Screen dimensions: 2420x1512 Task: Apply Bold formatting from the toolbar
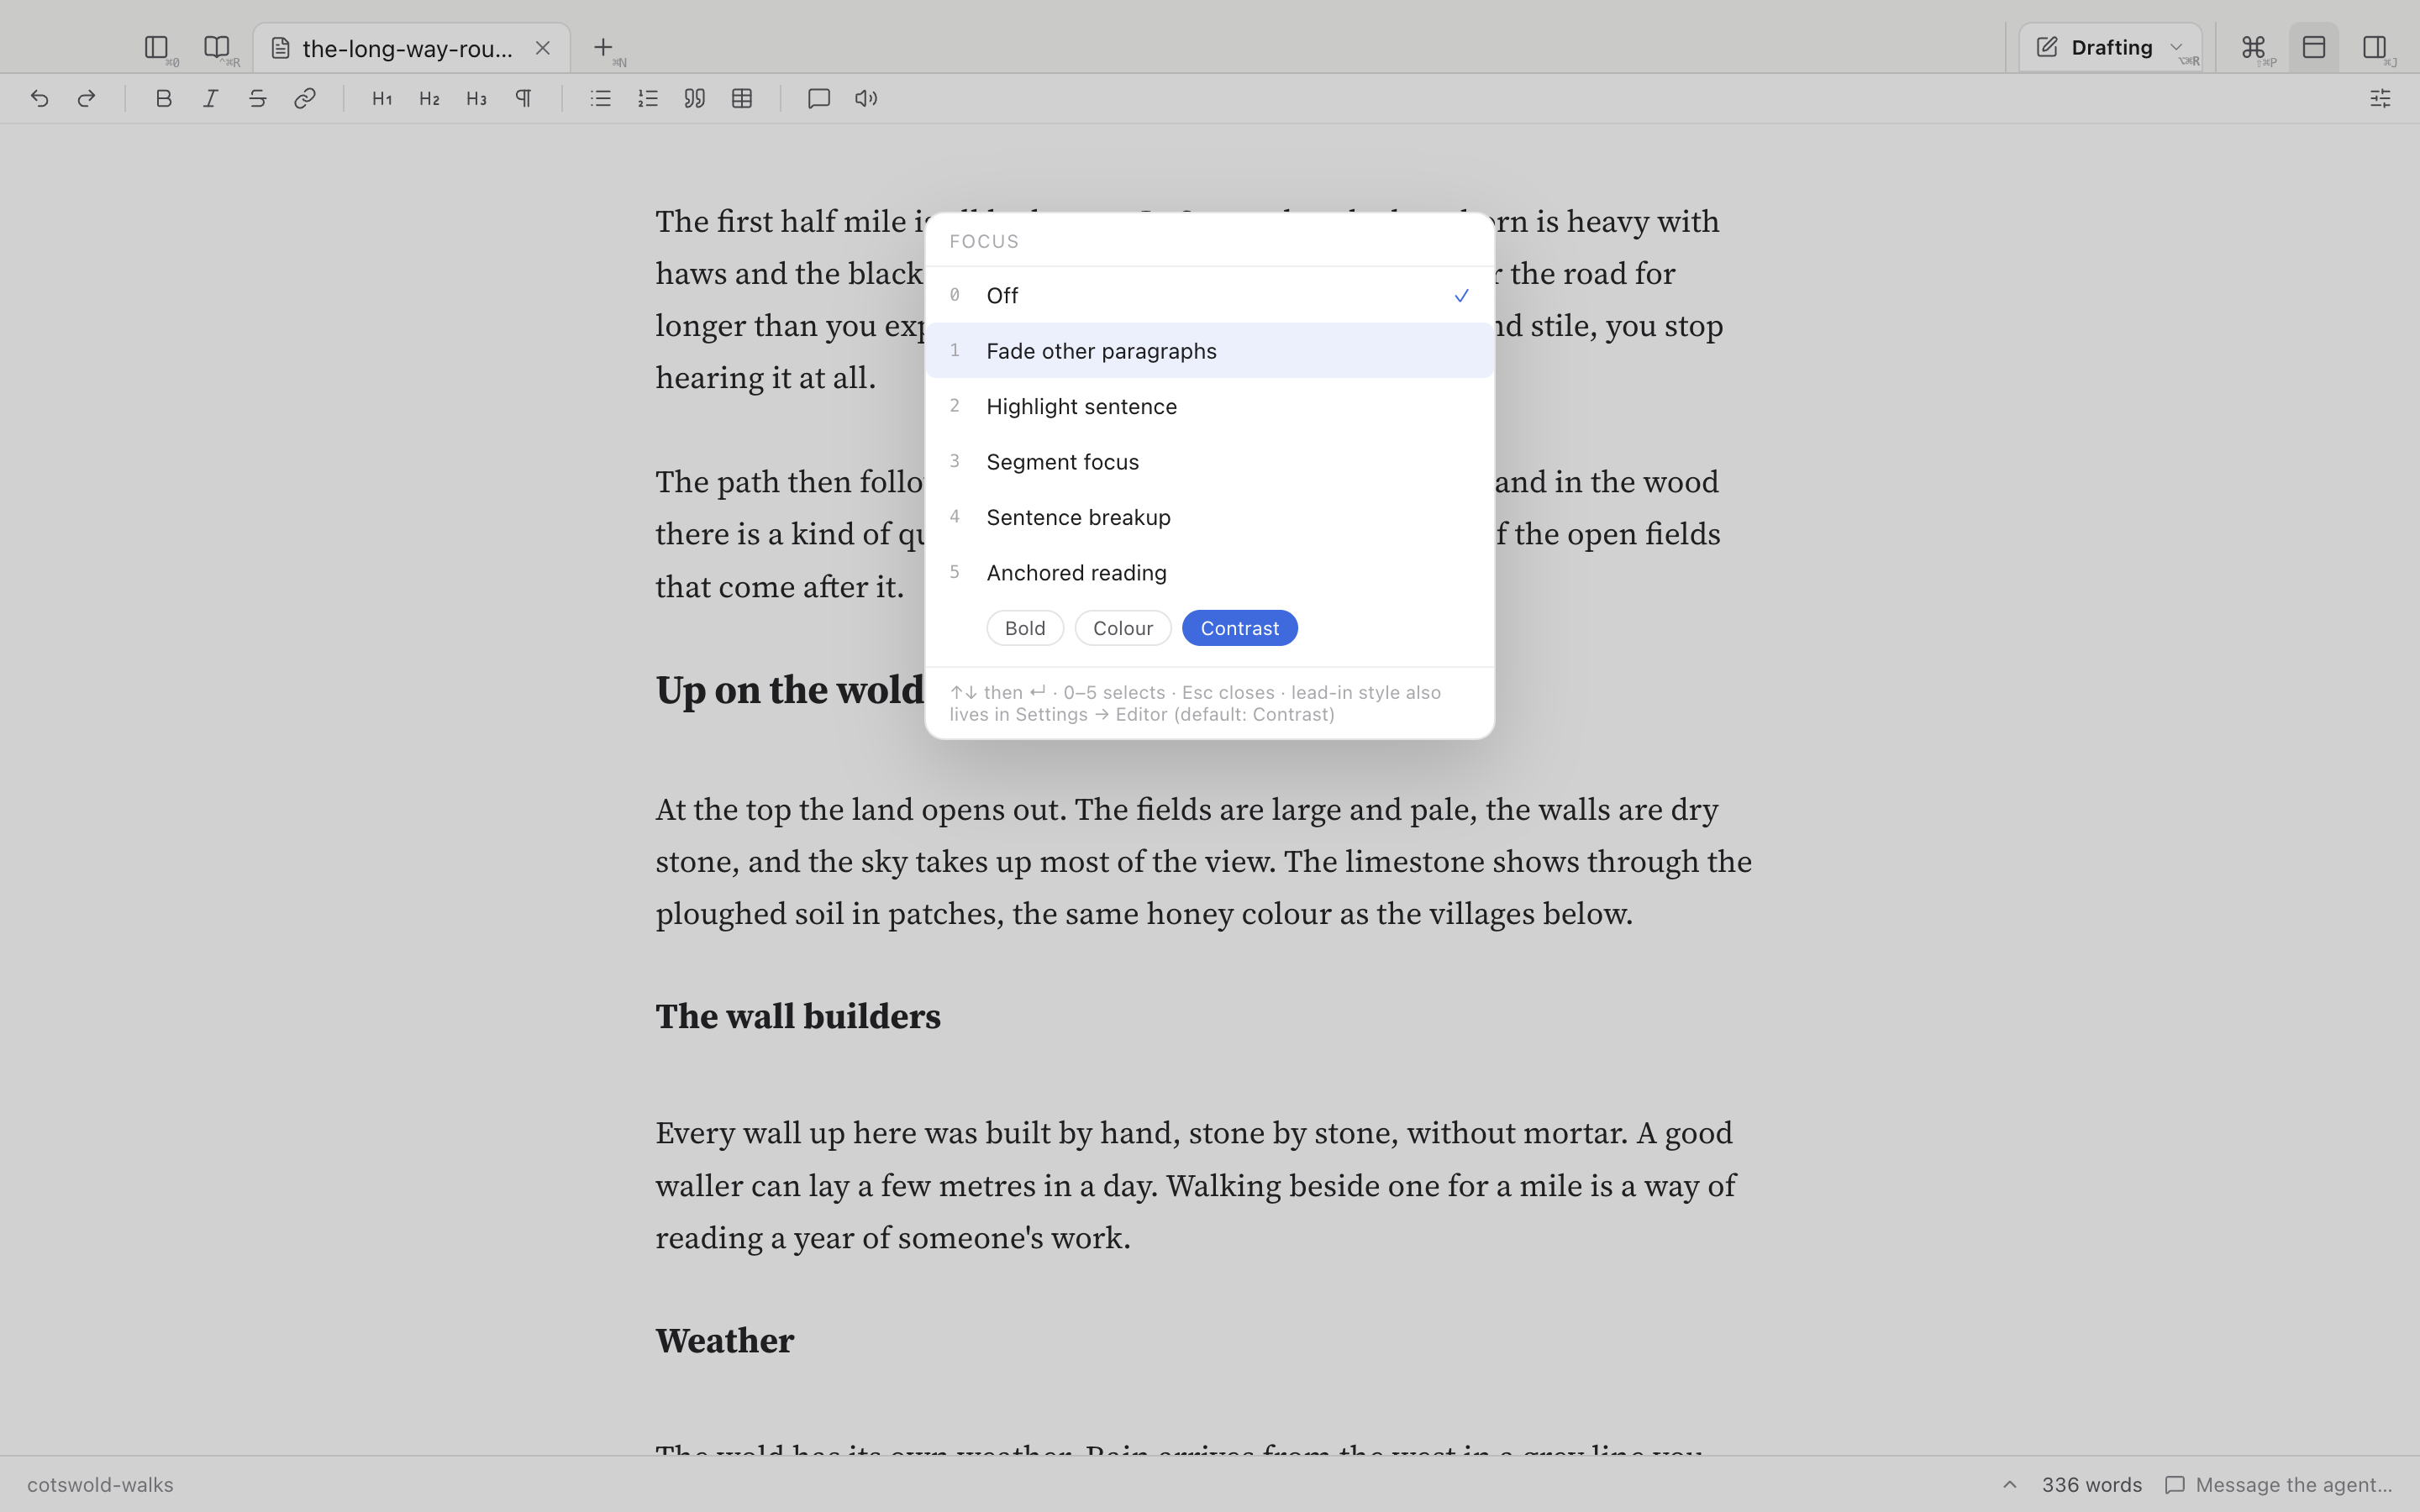tap(164, 98)
